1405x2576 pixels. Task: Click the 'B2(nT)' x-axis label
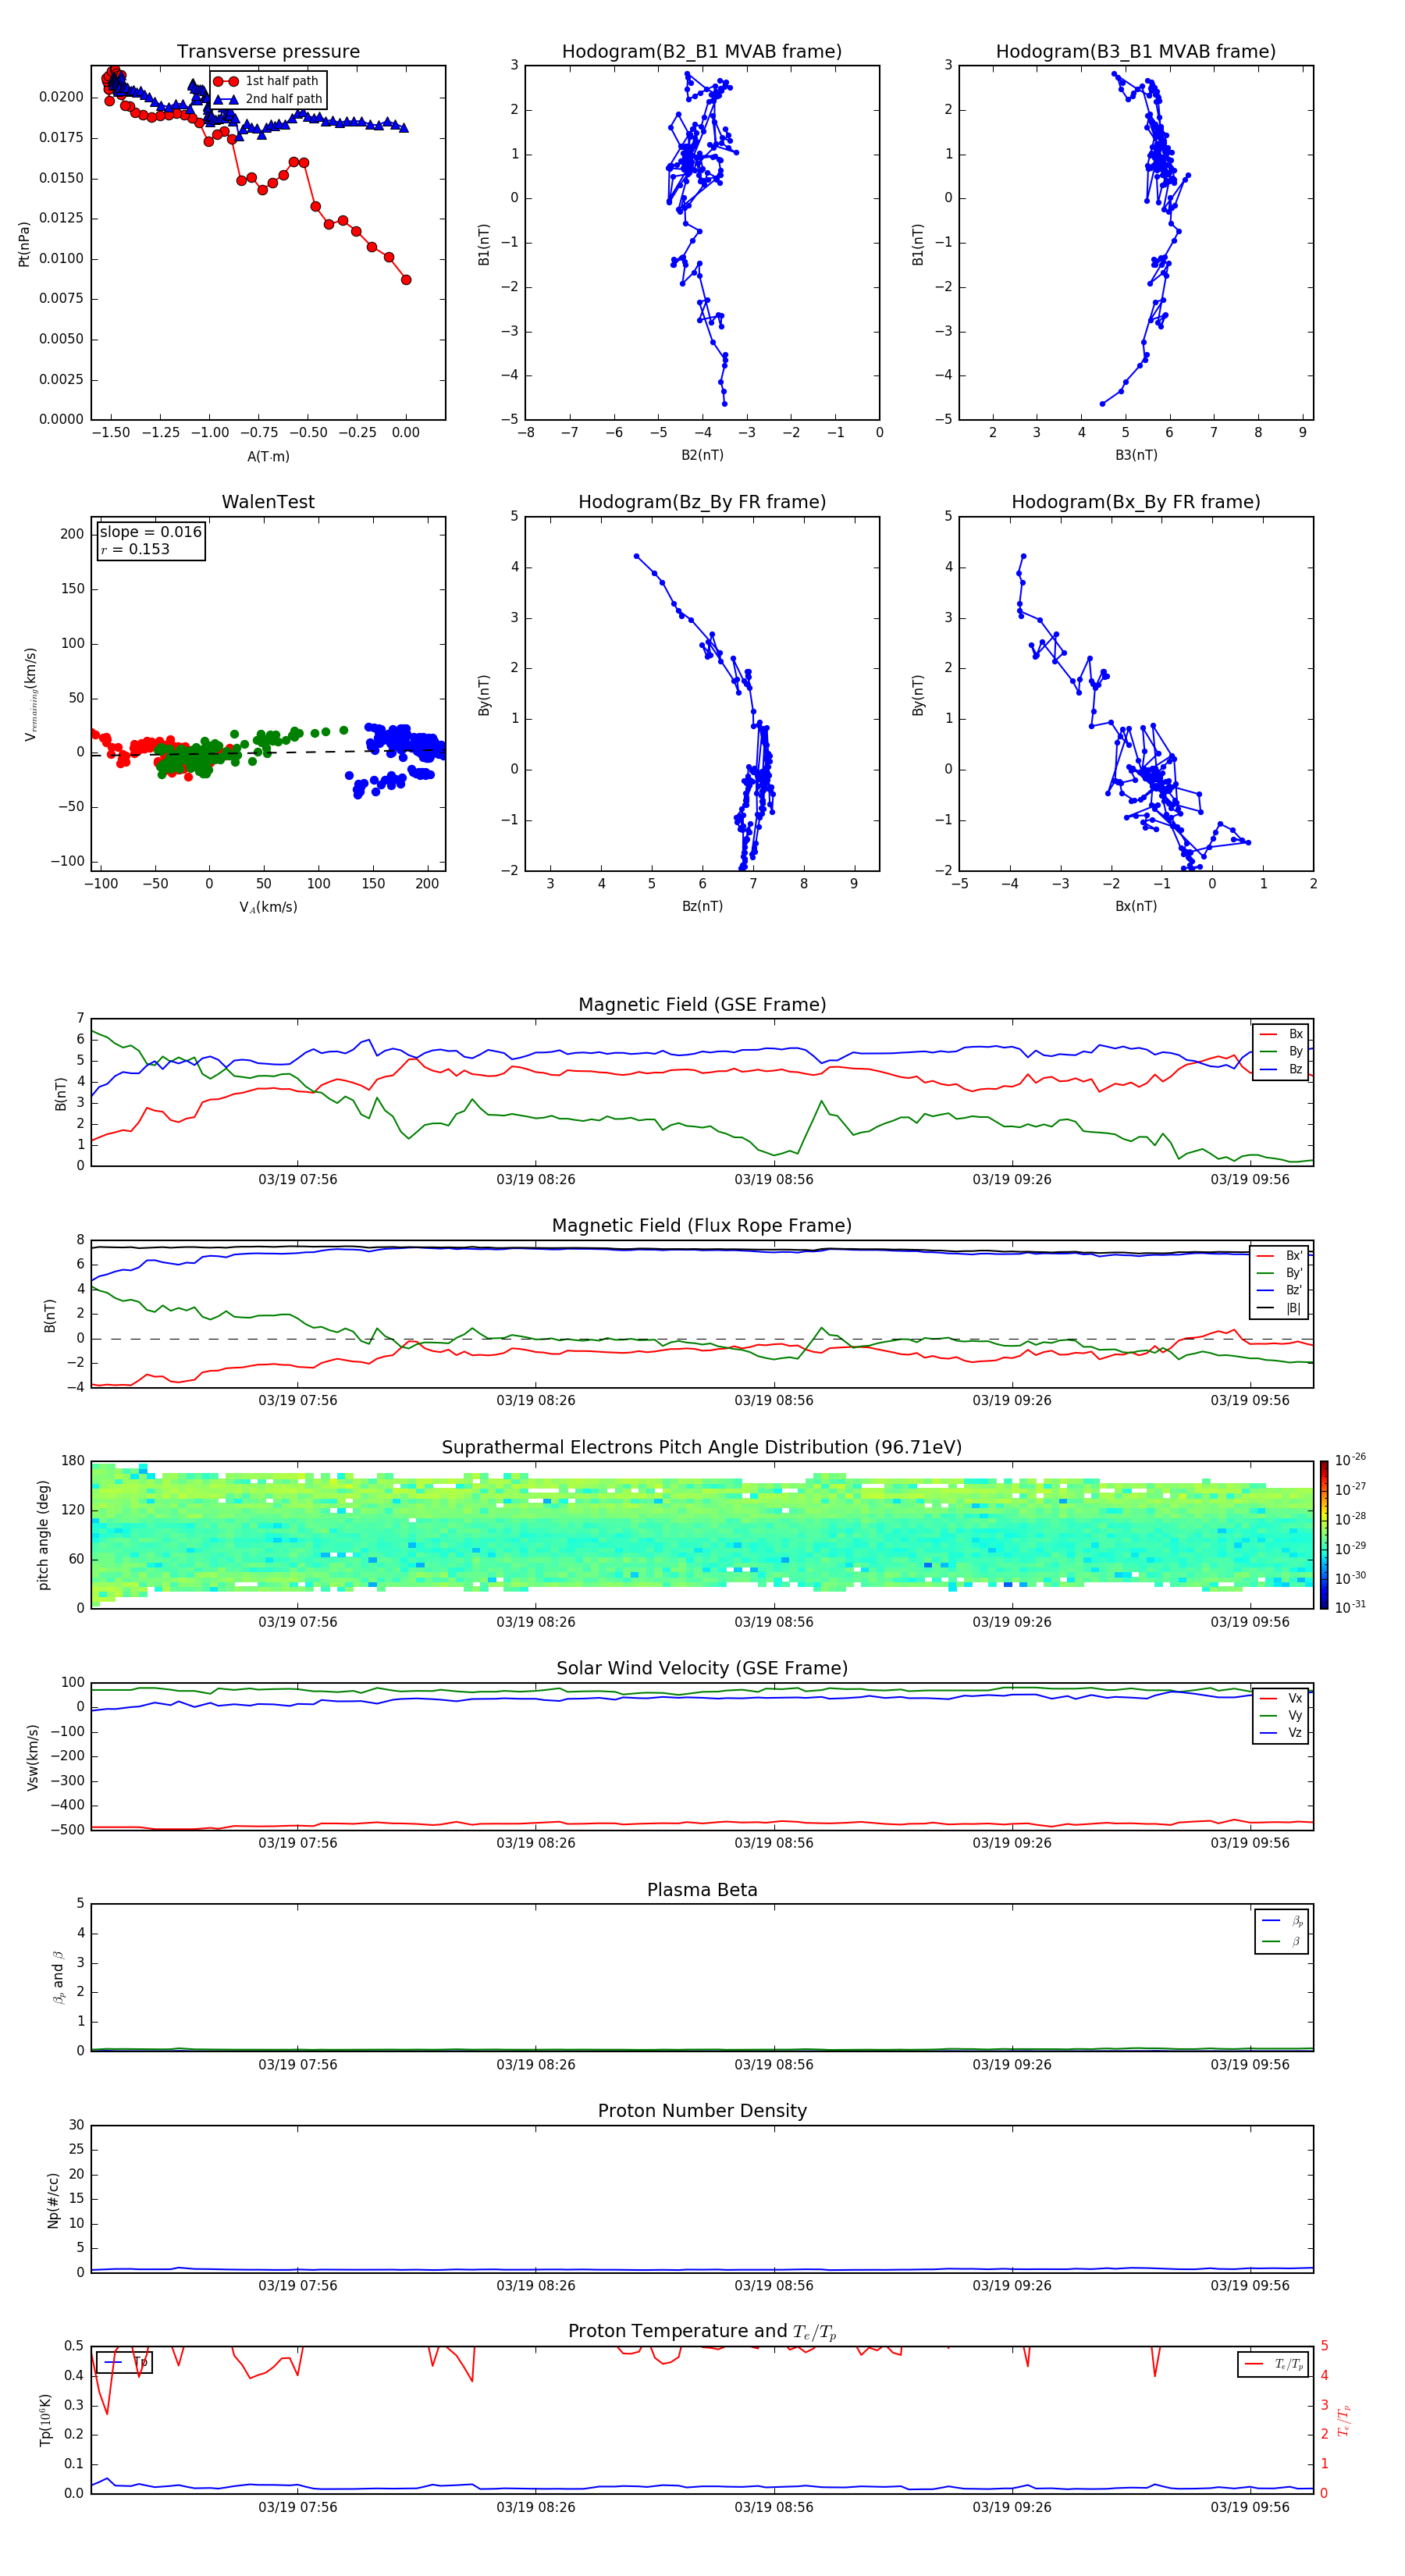[x=702, y=455]
